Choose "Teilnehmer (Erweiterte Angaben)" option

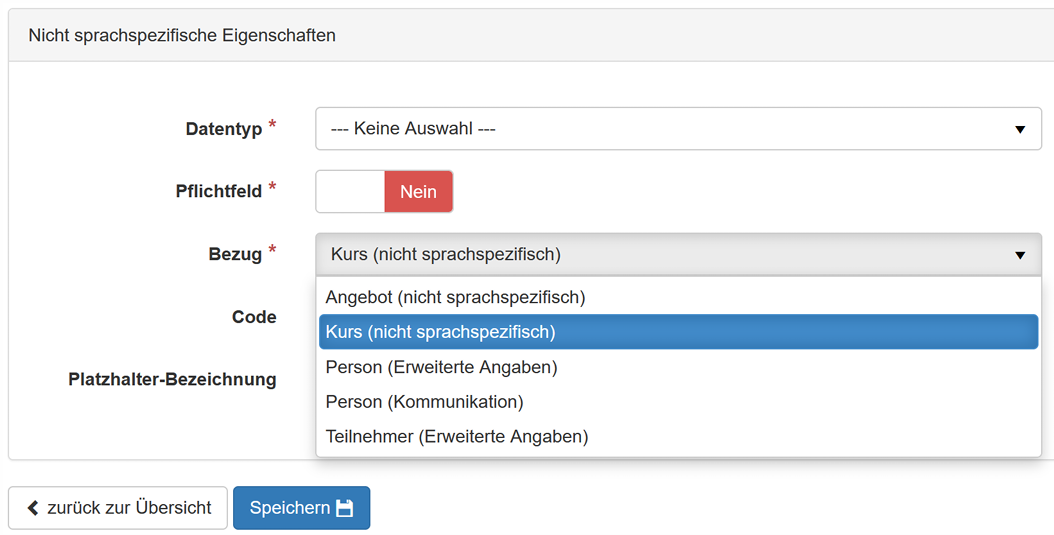[457, 437]
